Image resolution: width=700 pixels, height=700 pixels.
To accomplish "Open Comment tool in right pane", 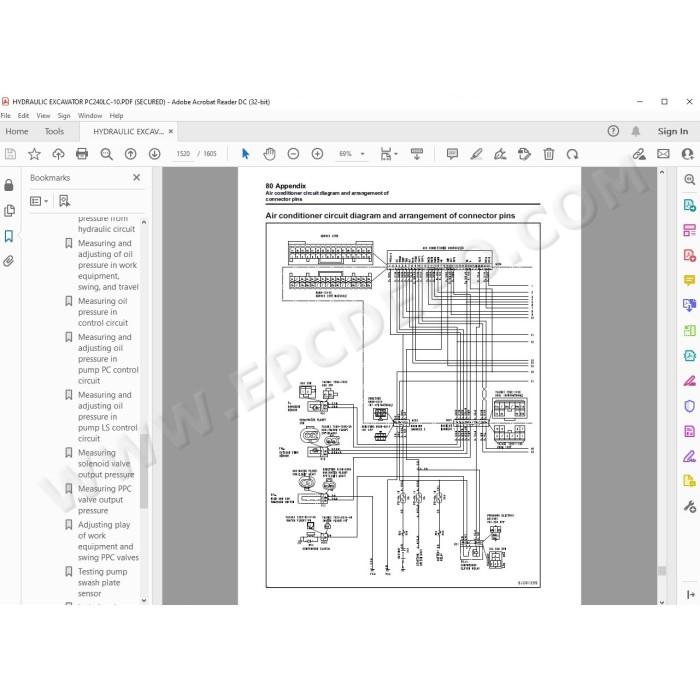I will [689, 280].
